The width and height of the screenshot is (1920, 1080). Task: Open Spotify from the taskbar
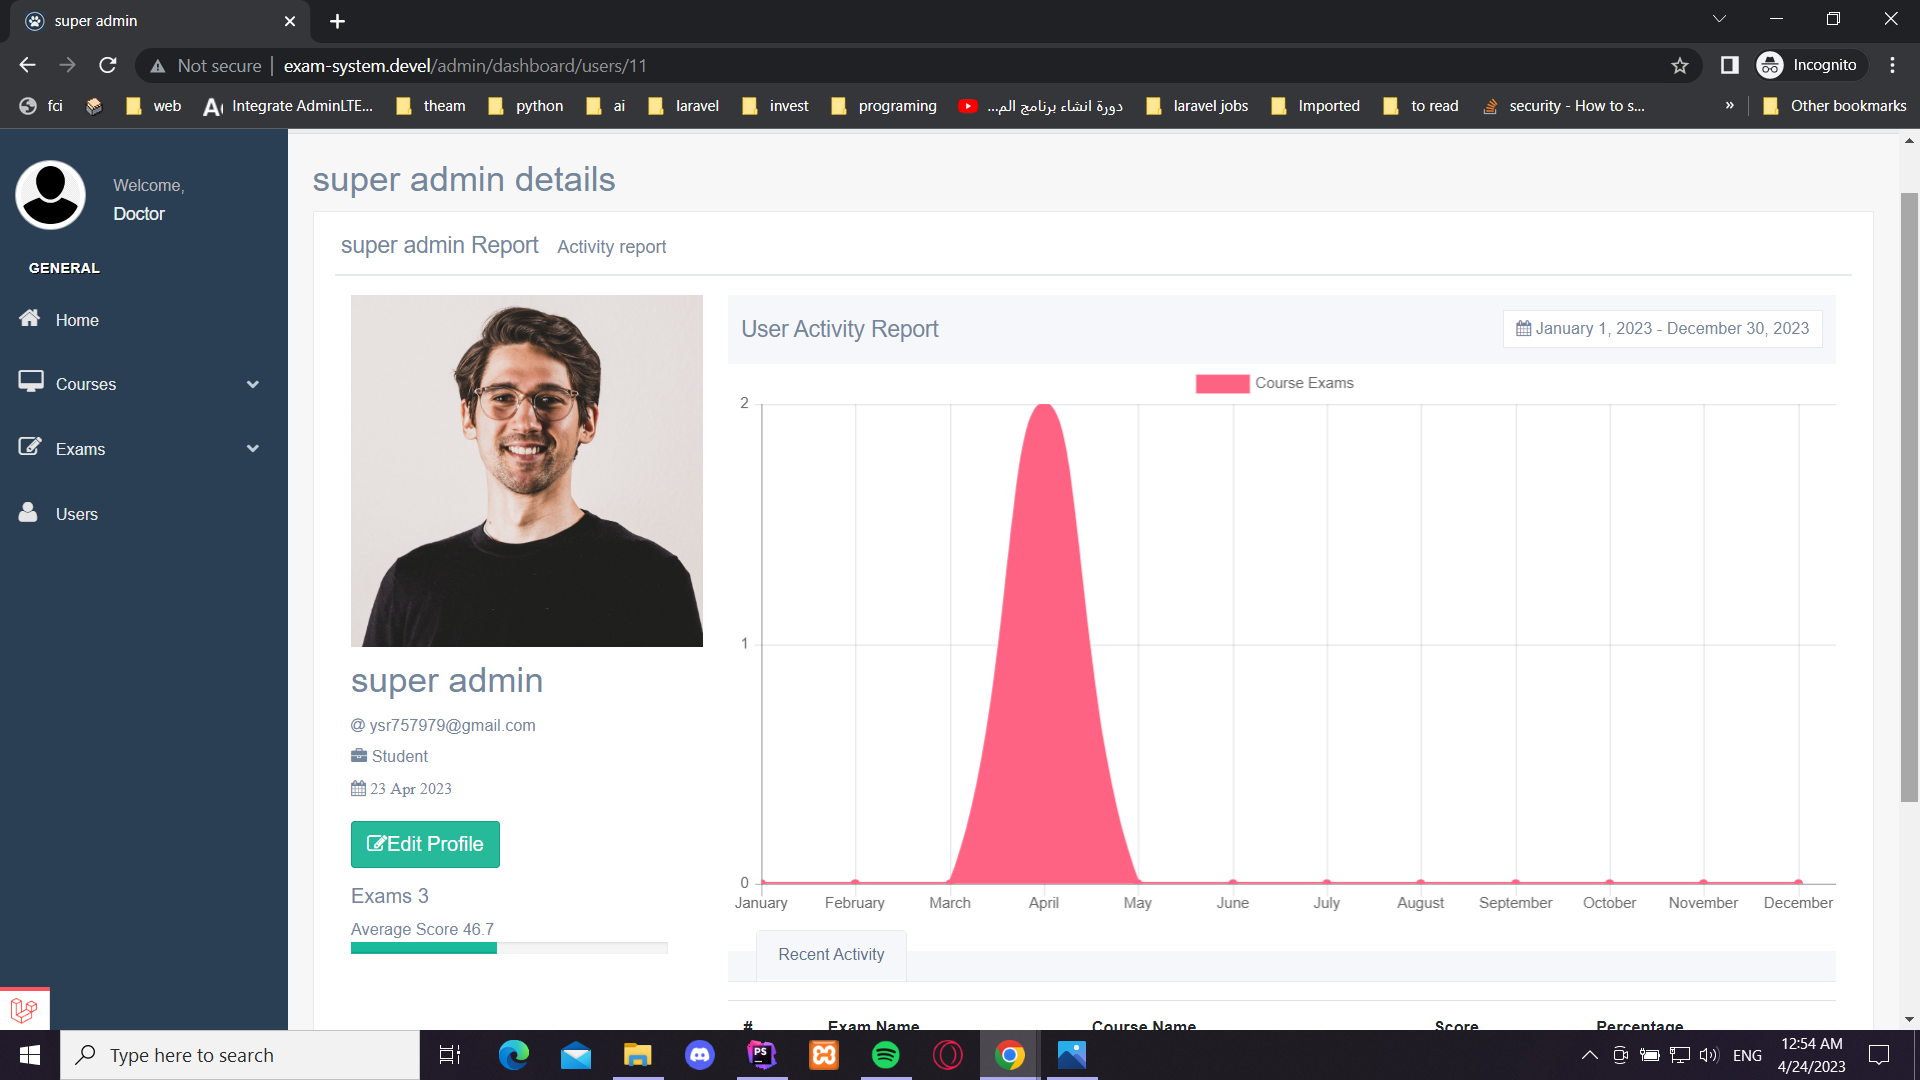pos(886,1055)
